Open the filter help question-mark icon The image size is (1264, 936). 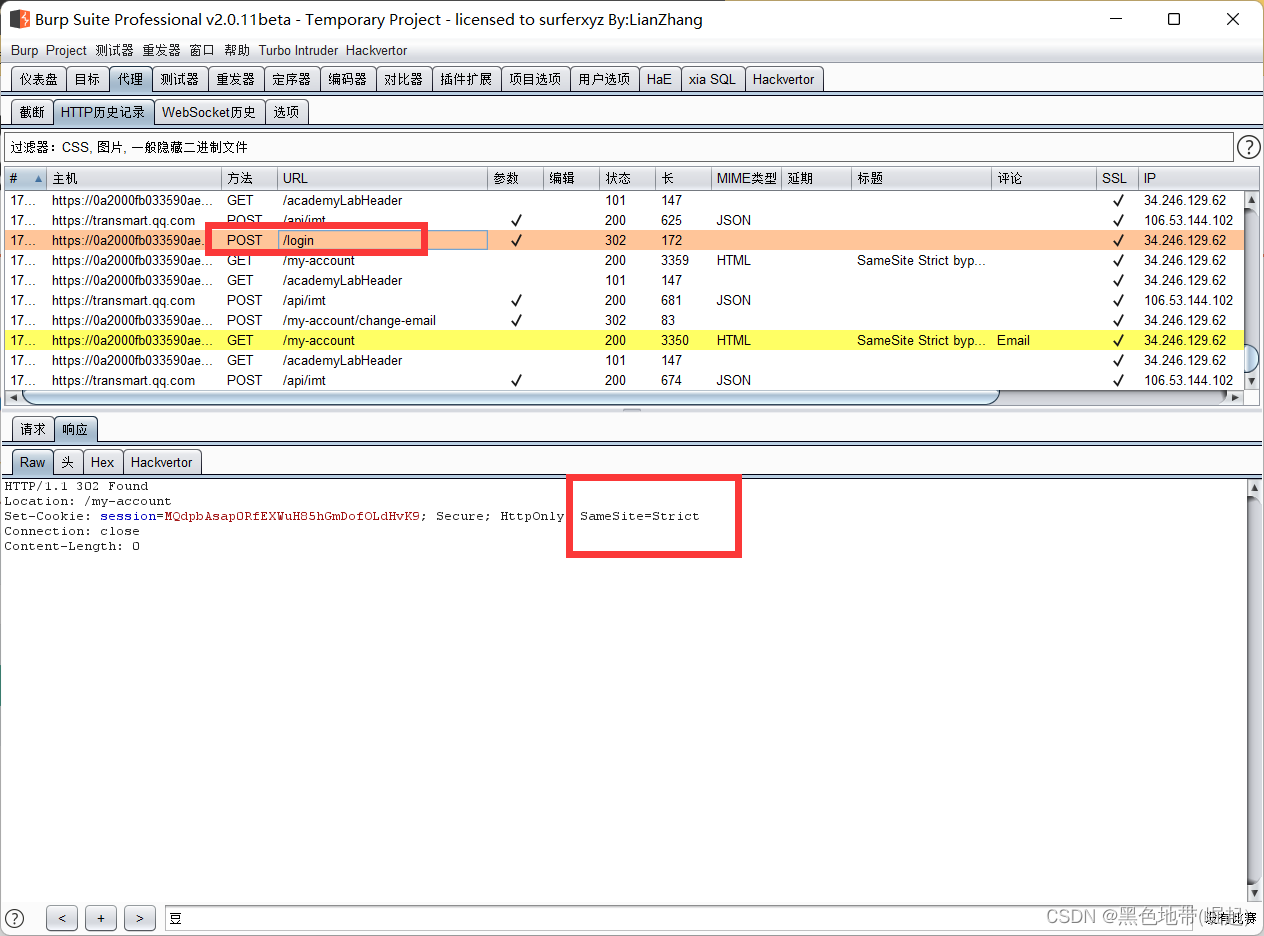[1249, 148]
